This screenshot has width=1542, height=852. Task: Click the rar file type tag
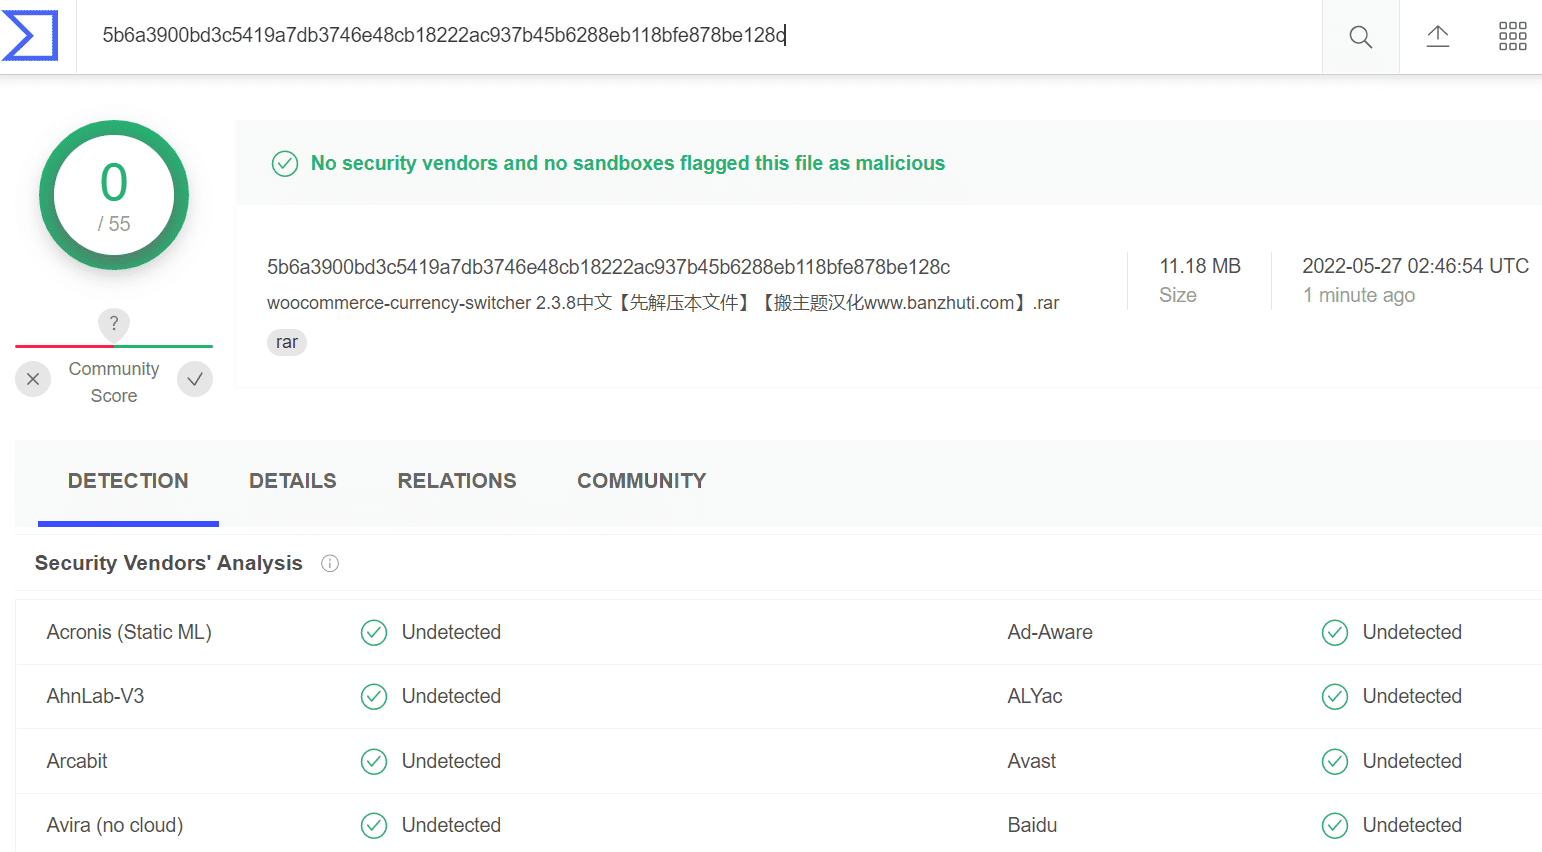click(287, 342)
